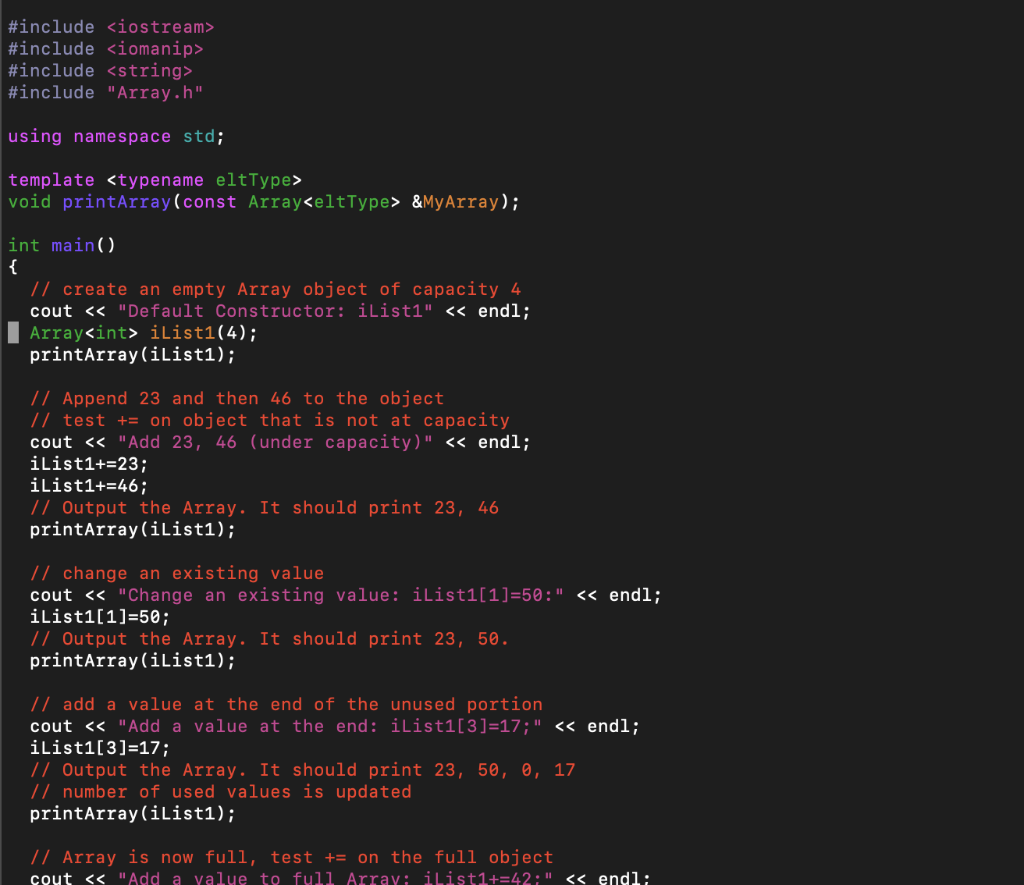
Task: Click the 'Array<int> iList1(4);' declaration
Action: point(144,333)
